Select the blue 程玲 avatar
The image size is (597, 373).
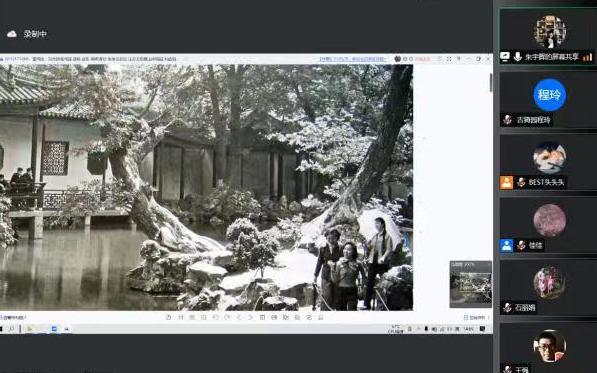pyautogui.click(x=549, y=95)
